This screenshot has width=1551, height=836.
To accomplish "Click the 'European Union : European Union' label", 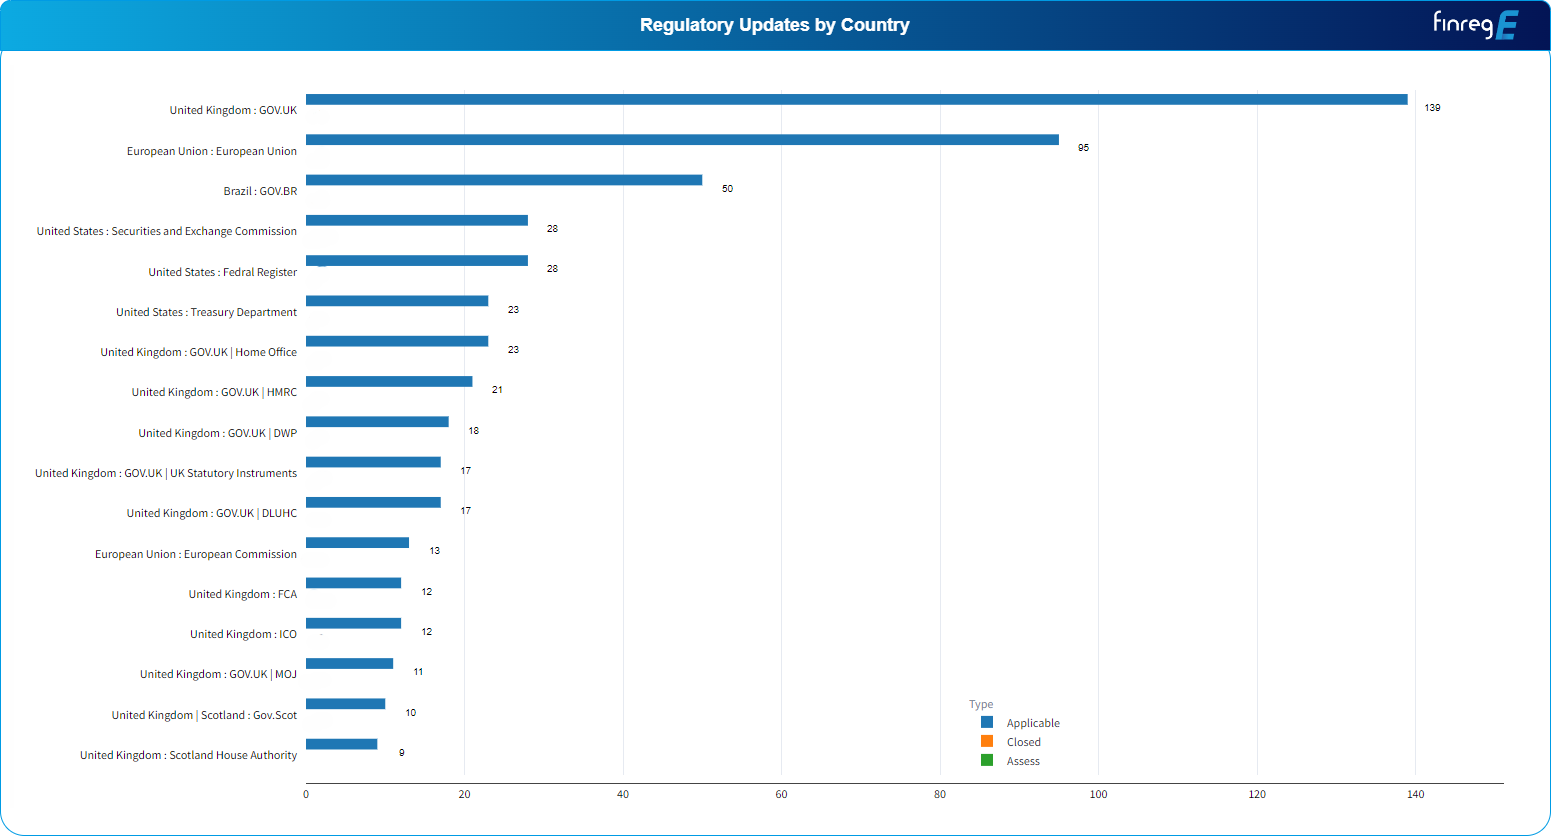I will click(x=212, y=151).
